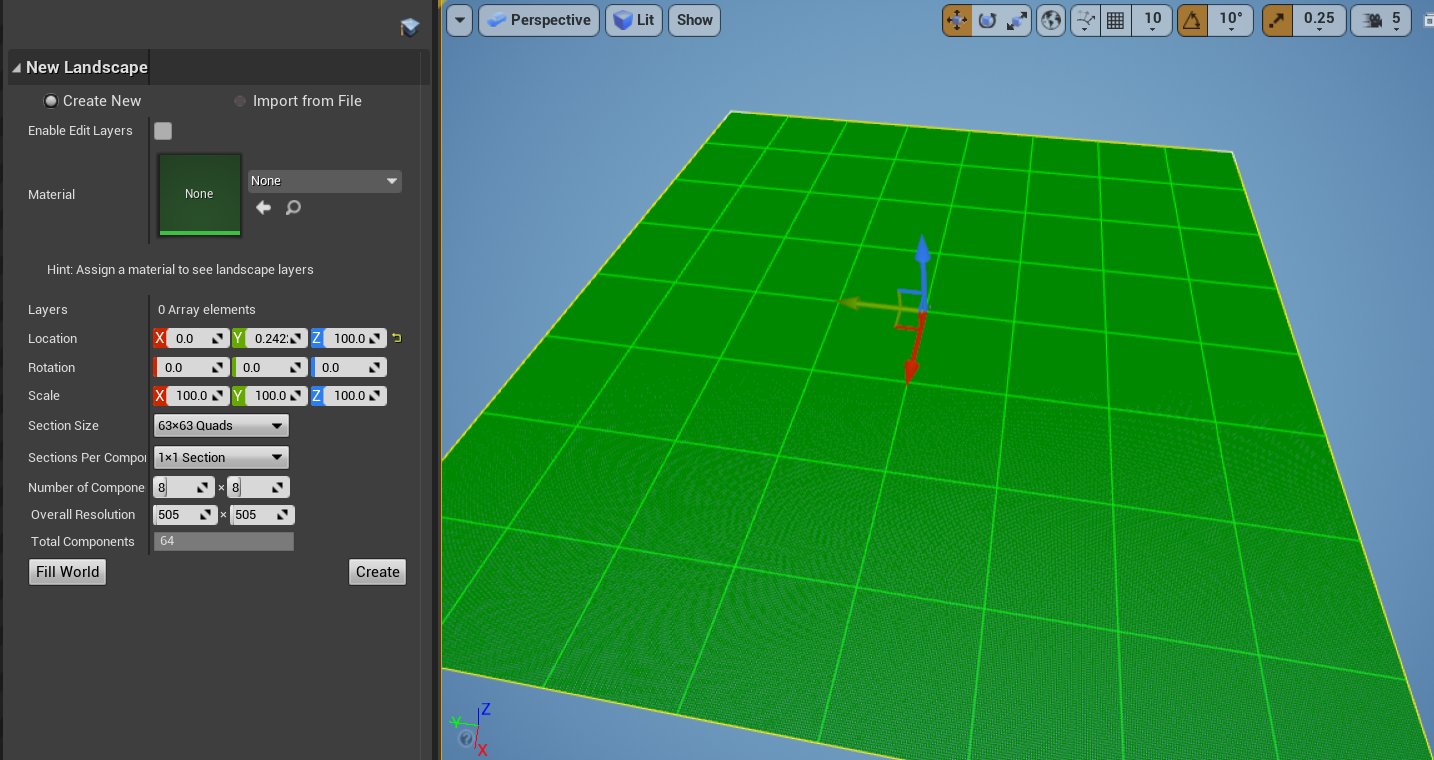Screen dimensions: 1434x760
Task: Open the Material None dropdown
Action: pos(325,181)
